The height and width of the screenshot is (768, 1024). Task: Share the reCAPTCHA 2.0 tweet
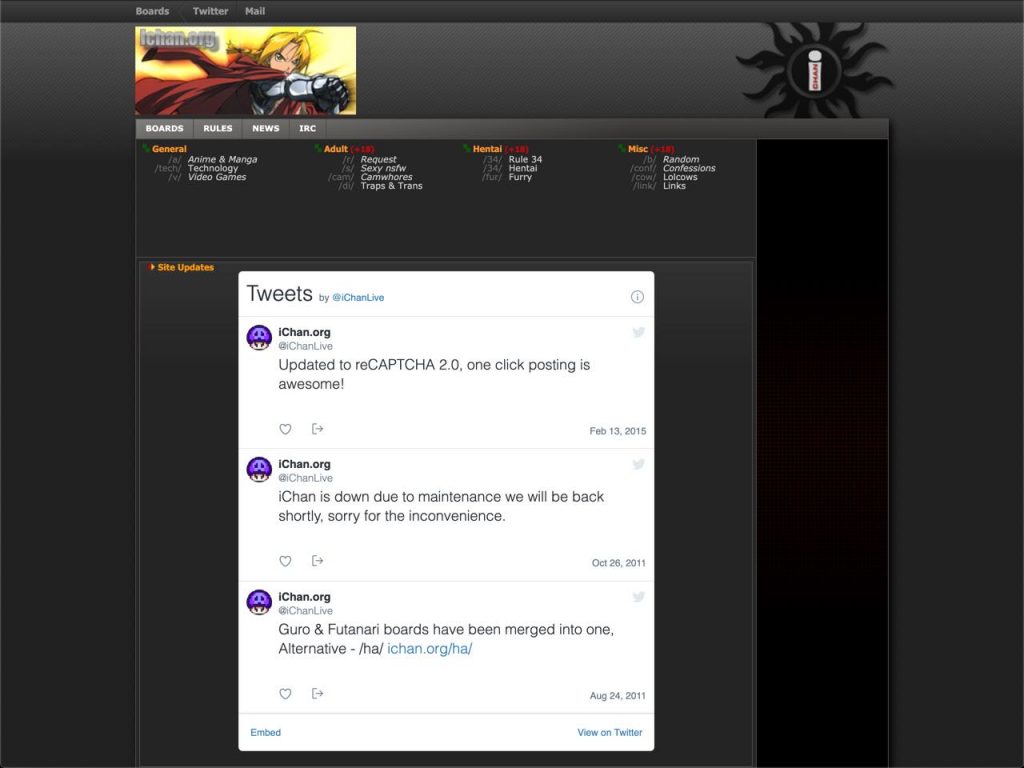317,429
